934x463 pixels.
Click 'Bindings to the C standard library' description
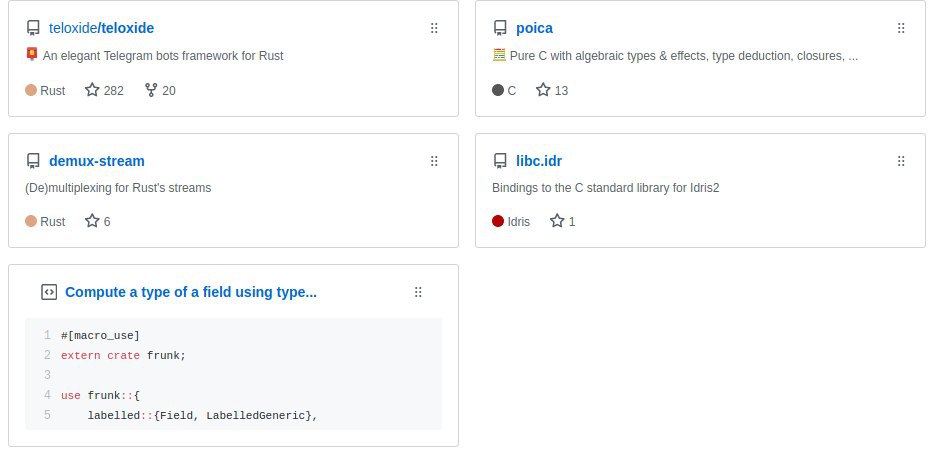pos(606,188)
